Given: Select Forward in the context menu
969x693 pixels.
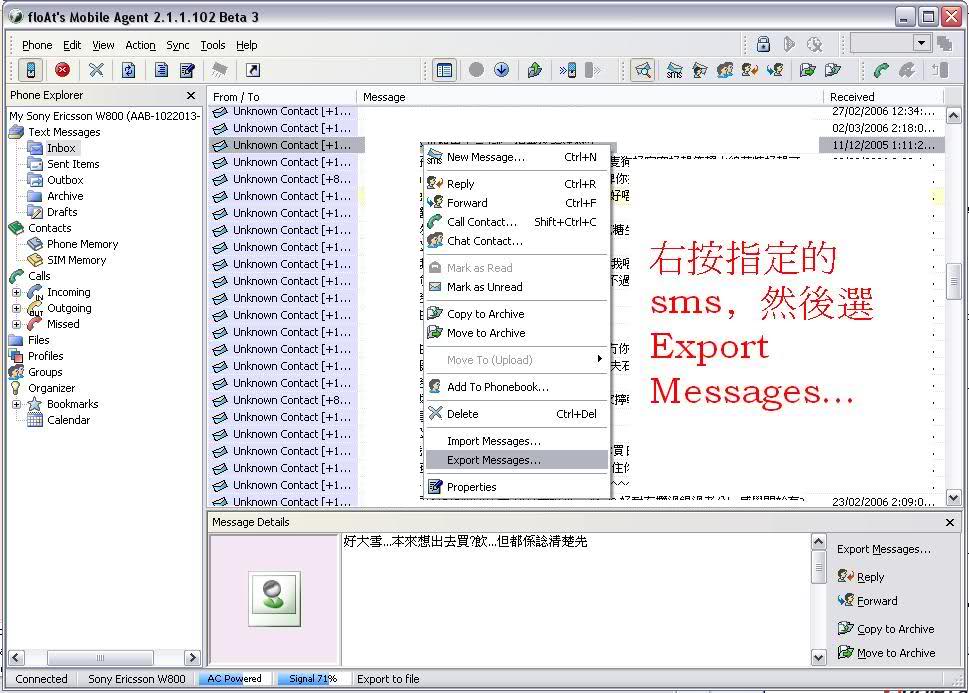Looking at the screenshot, I should click(x=517, y=203).
